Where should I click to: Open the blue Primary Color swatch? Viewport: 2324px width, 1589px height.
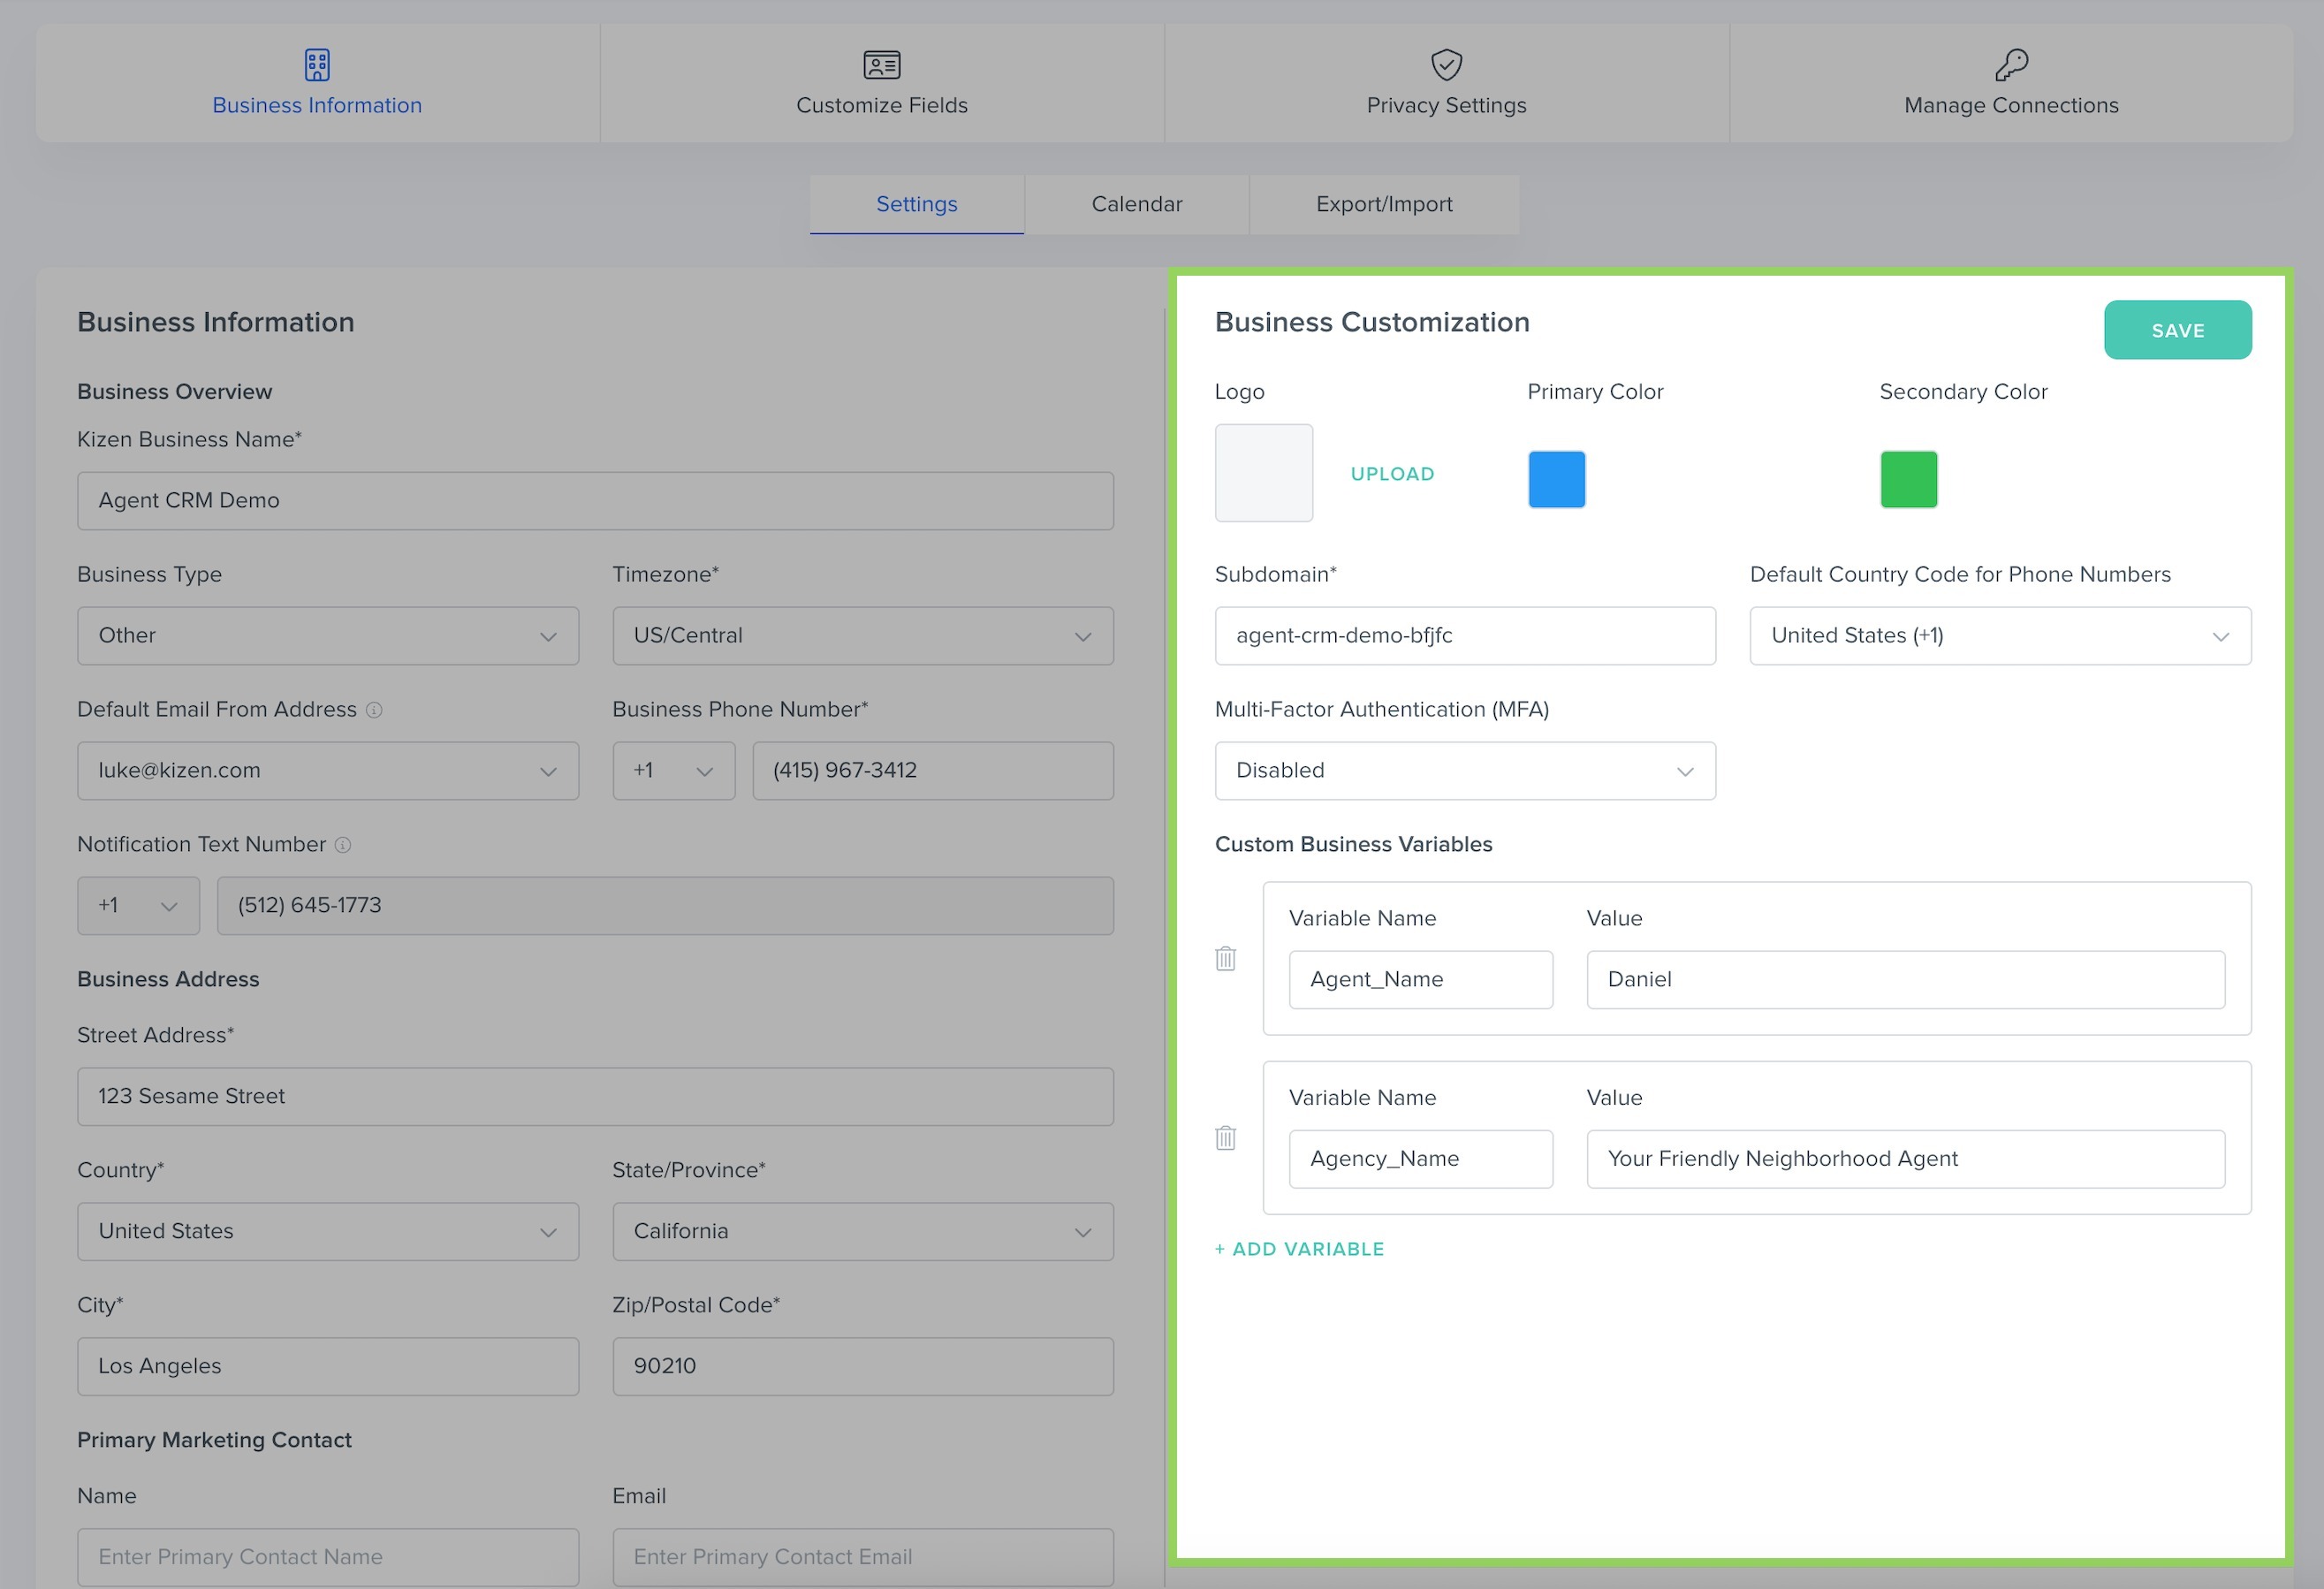tap(1556, 479)
